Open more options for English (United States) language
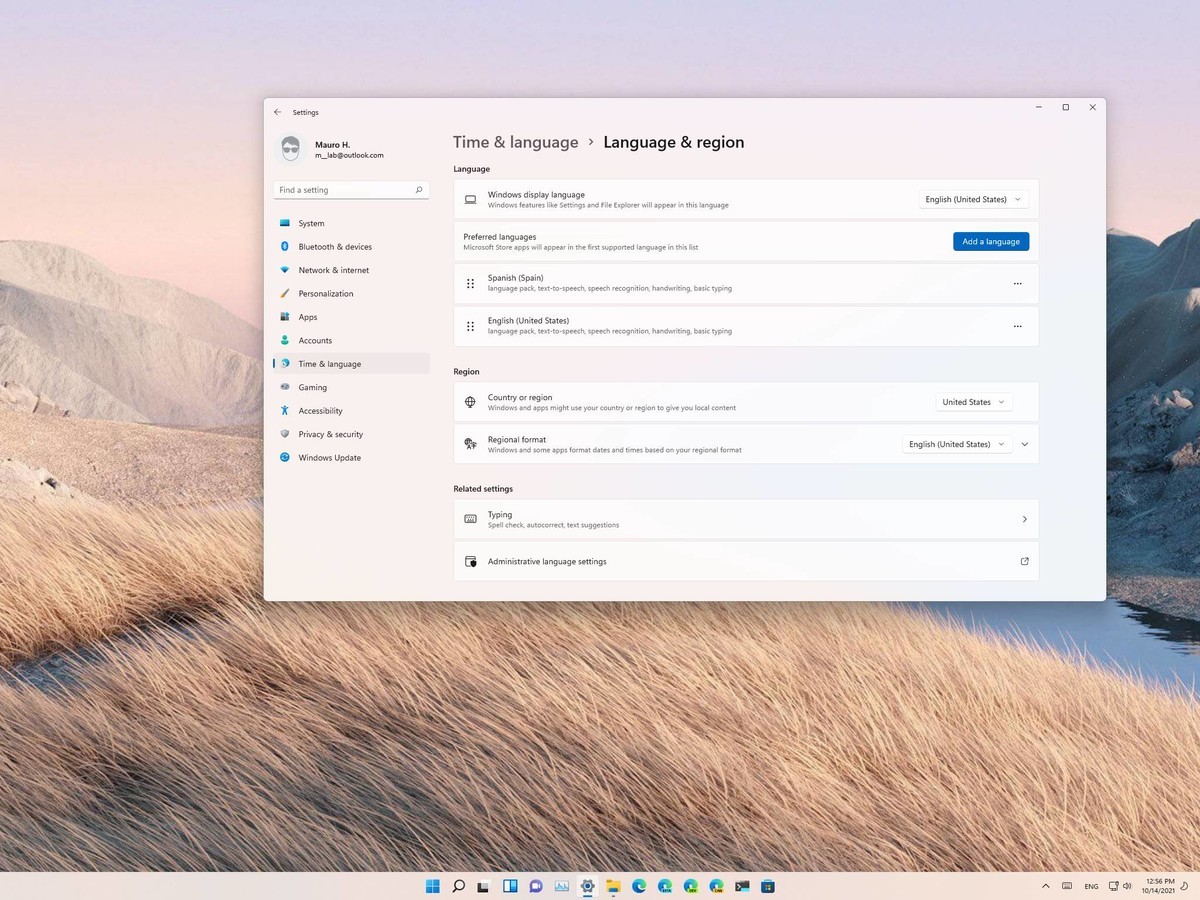Screen dimensions: 1200x900 1017,326
